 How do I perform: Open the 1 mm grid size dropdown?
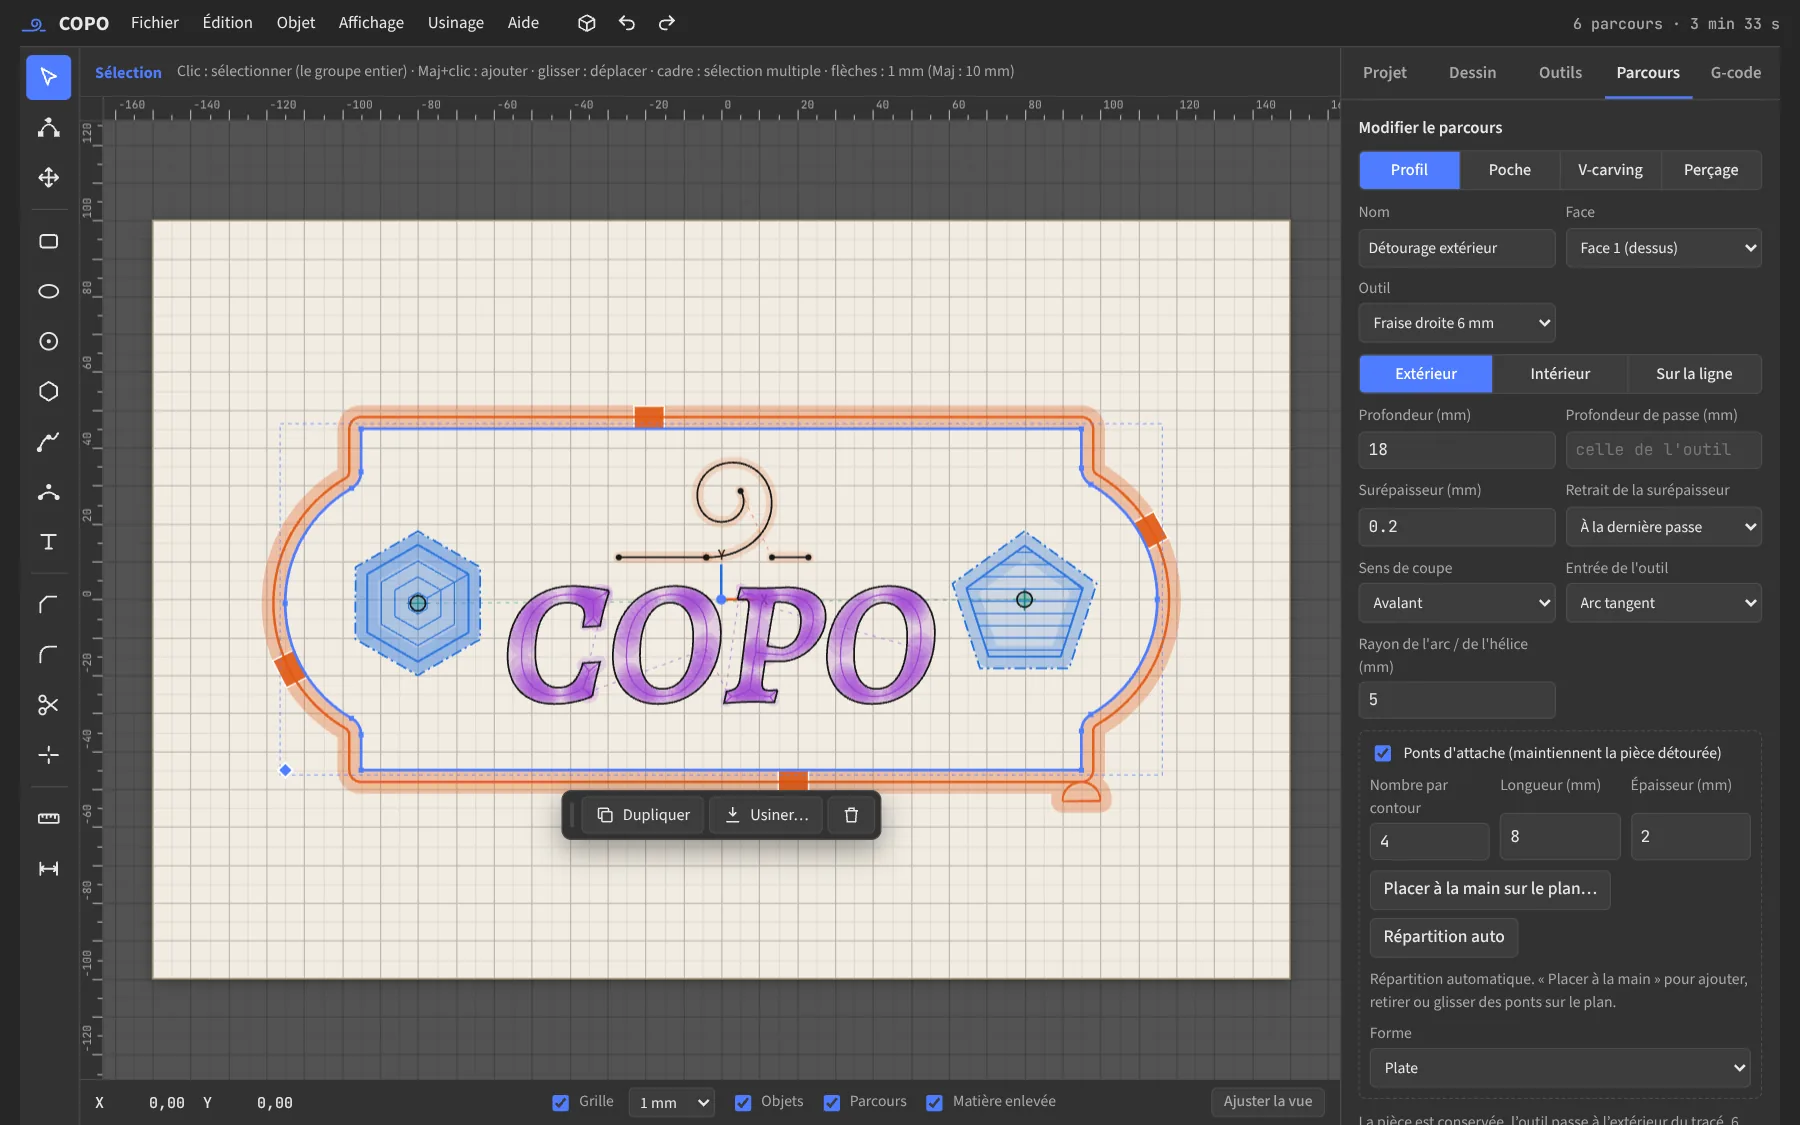(671, 1102)
